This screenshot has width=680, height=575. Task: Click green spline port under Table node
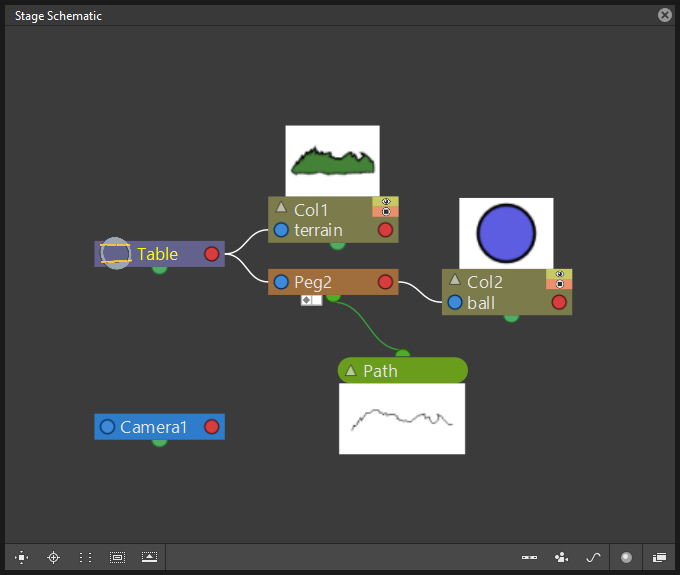pyautogui.click(x=160, y=269)
